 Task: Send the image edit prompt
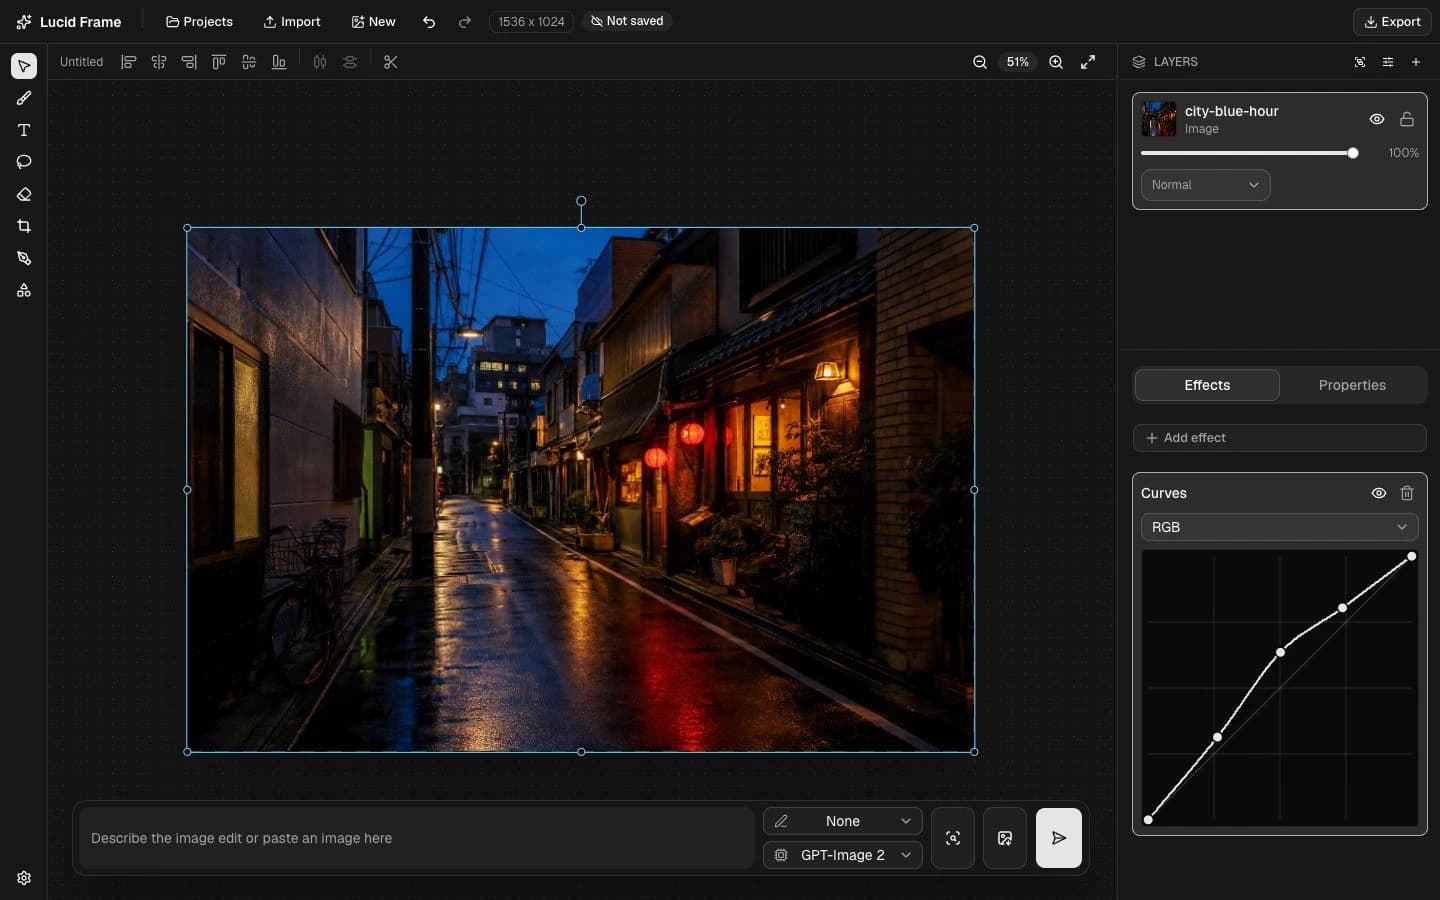(1059, 838)
